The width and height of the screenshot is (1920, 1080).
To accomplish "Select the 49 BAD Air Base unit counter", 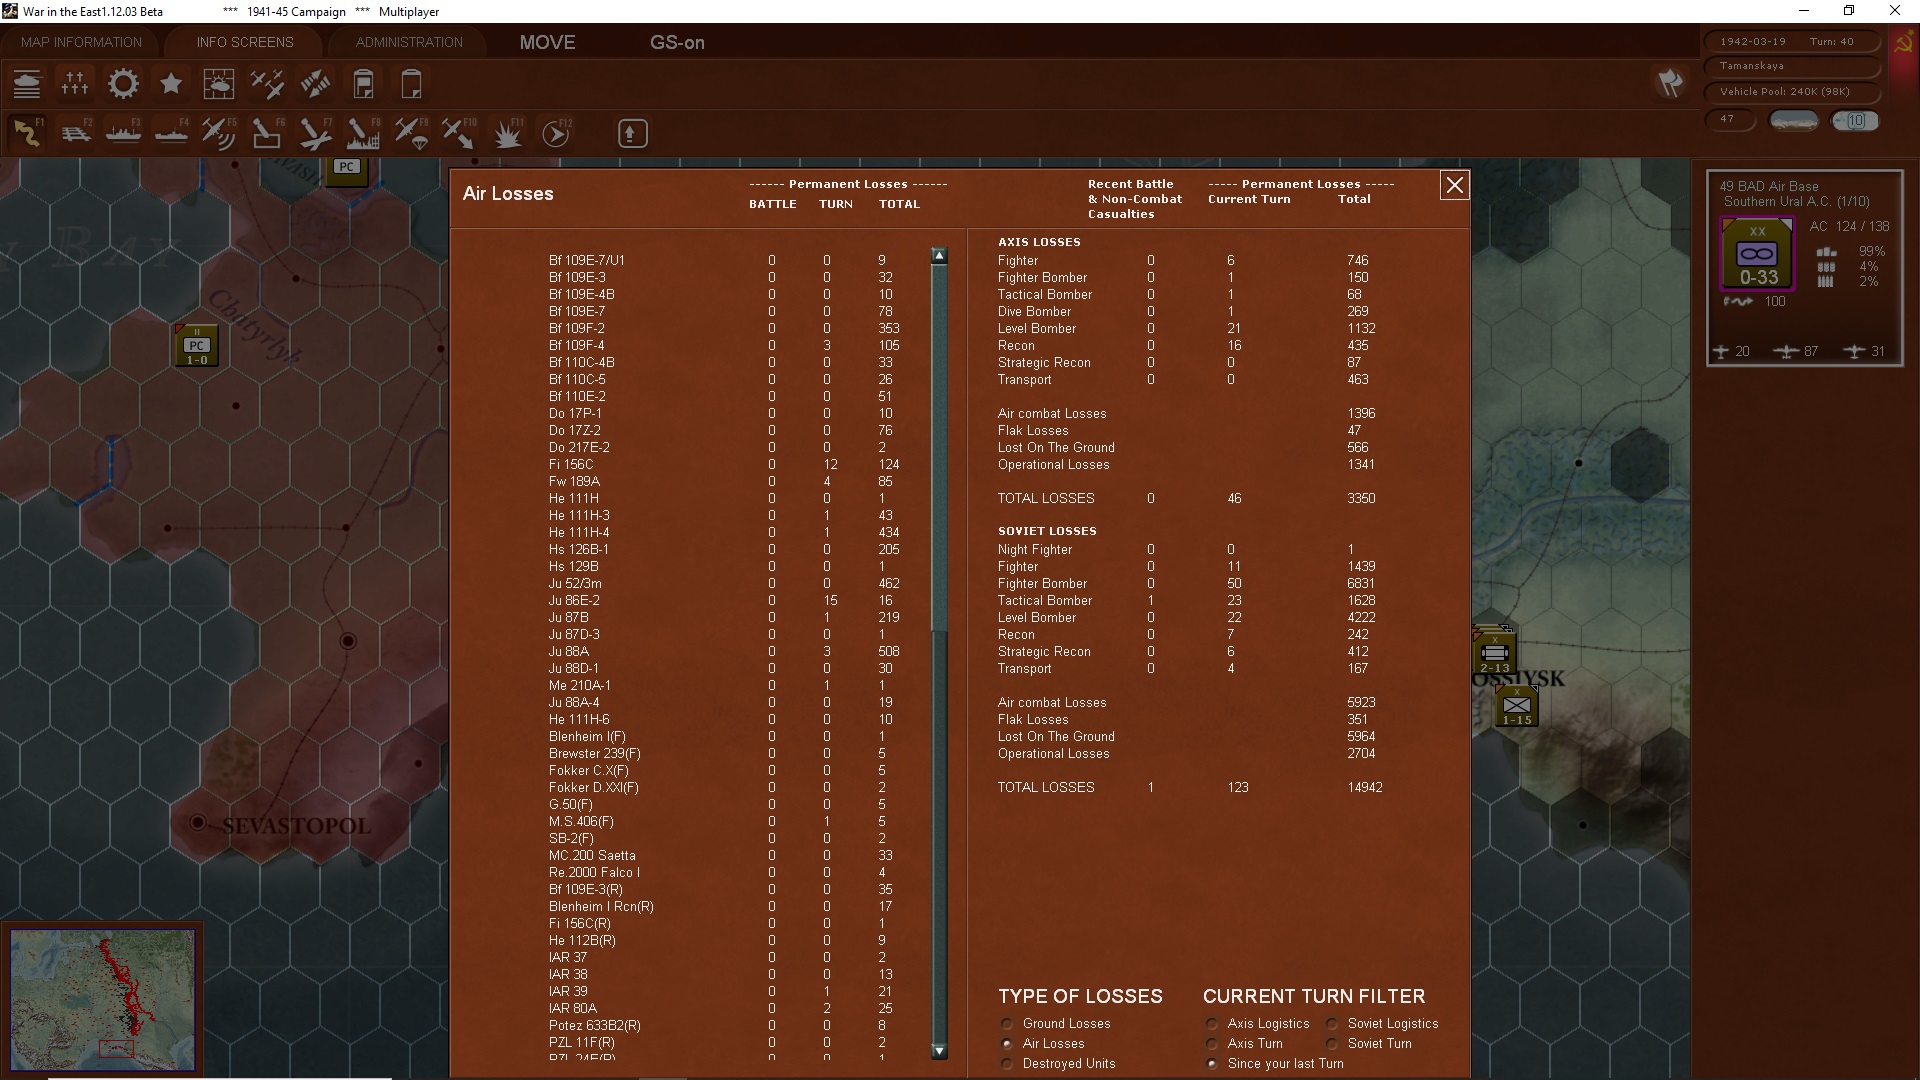I will coord(1757,254).
